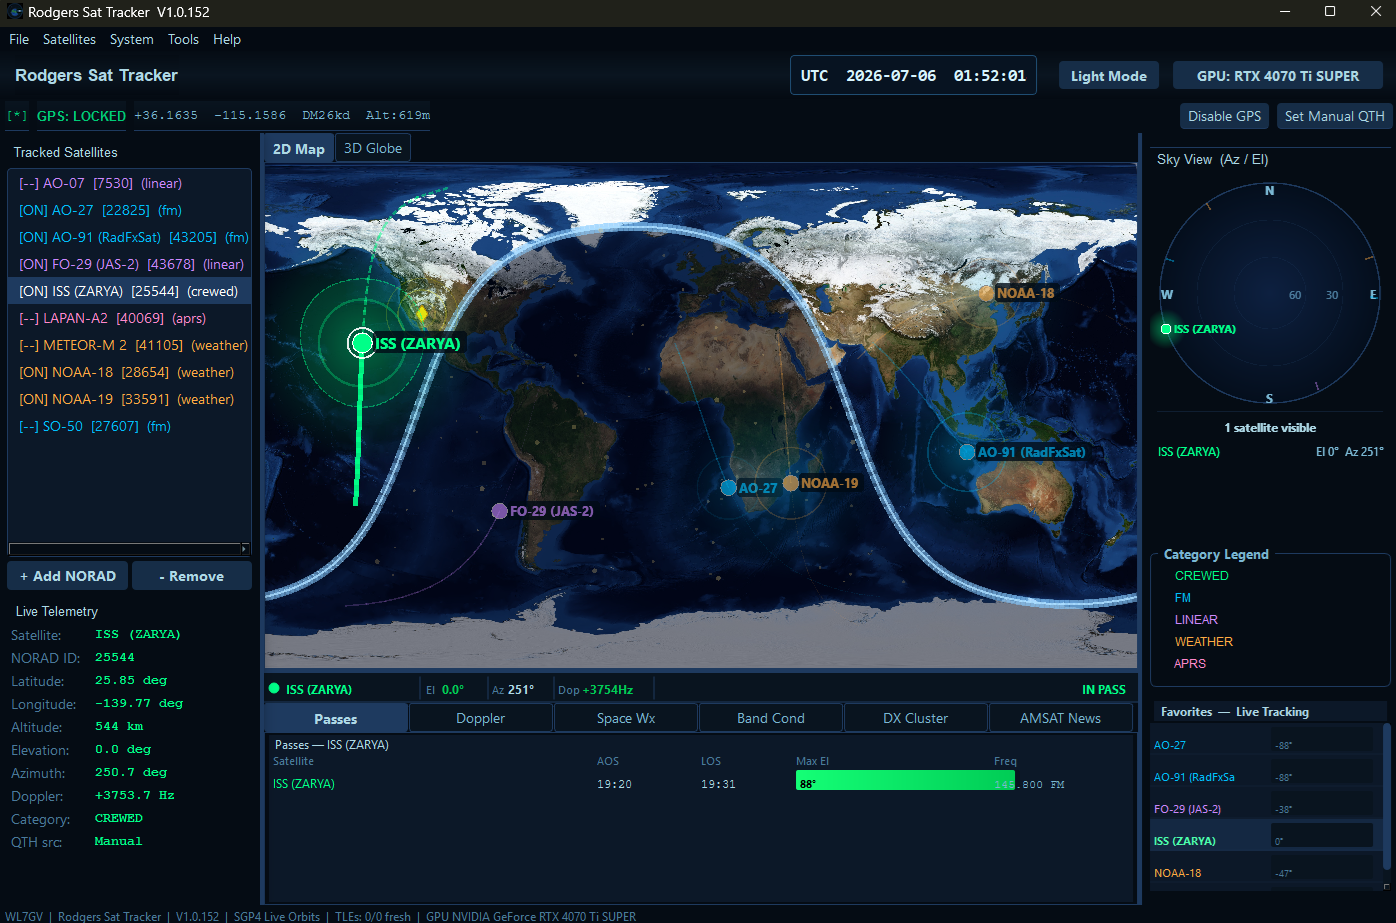
Task: Click the IN PASS status label
Action: (x=1104, y=689)
